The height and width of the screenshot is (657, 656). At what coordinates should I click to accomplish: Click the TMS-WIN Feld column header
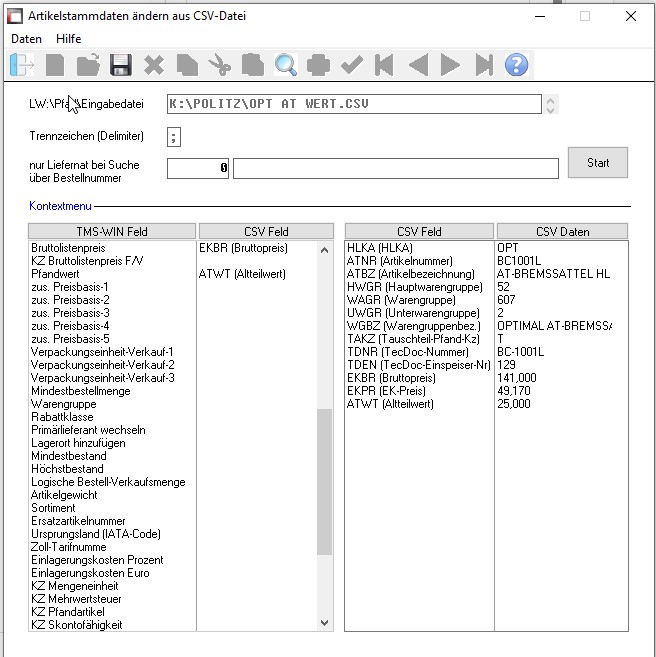112,231
